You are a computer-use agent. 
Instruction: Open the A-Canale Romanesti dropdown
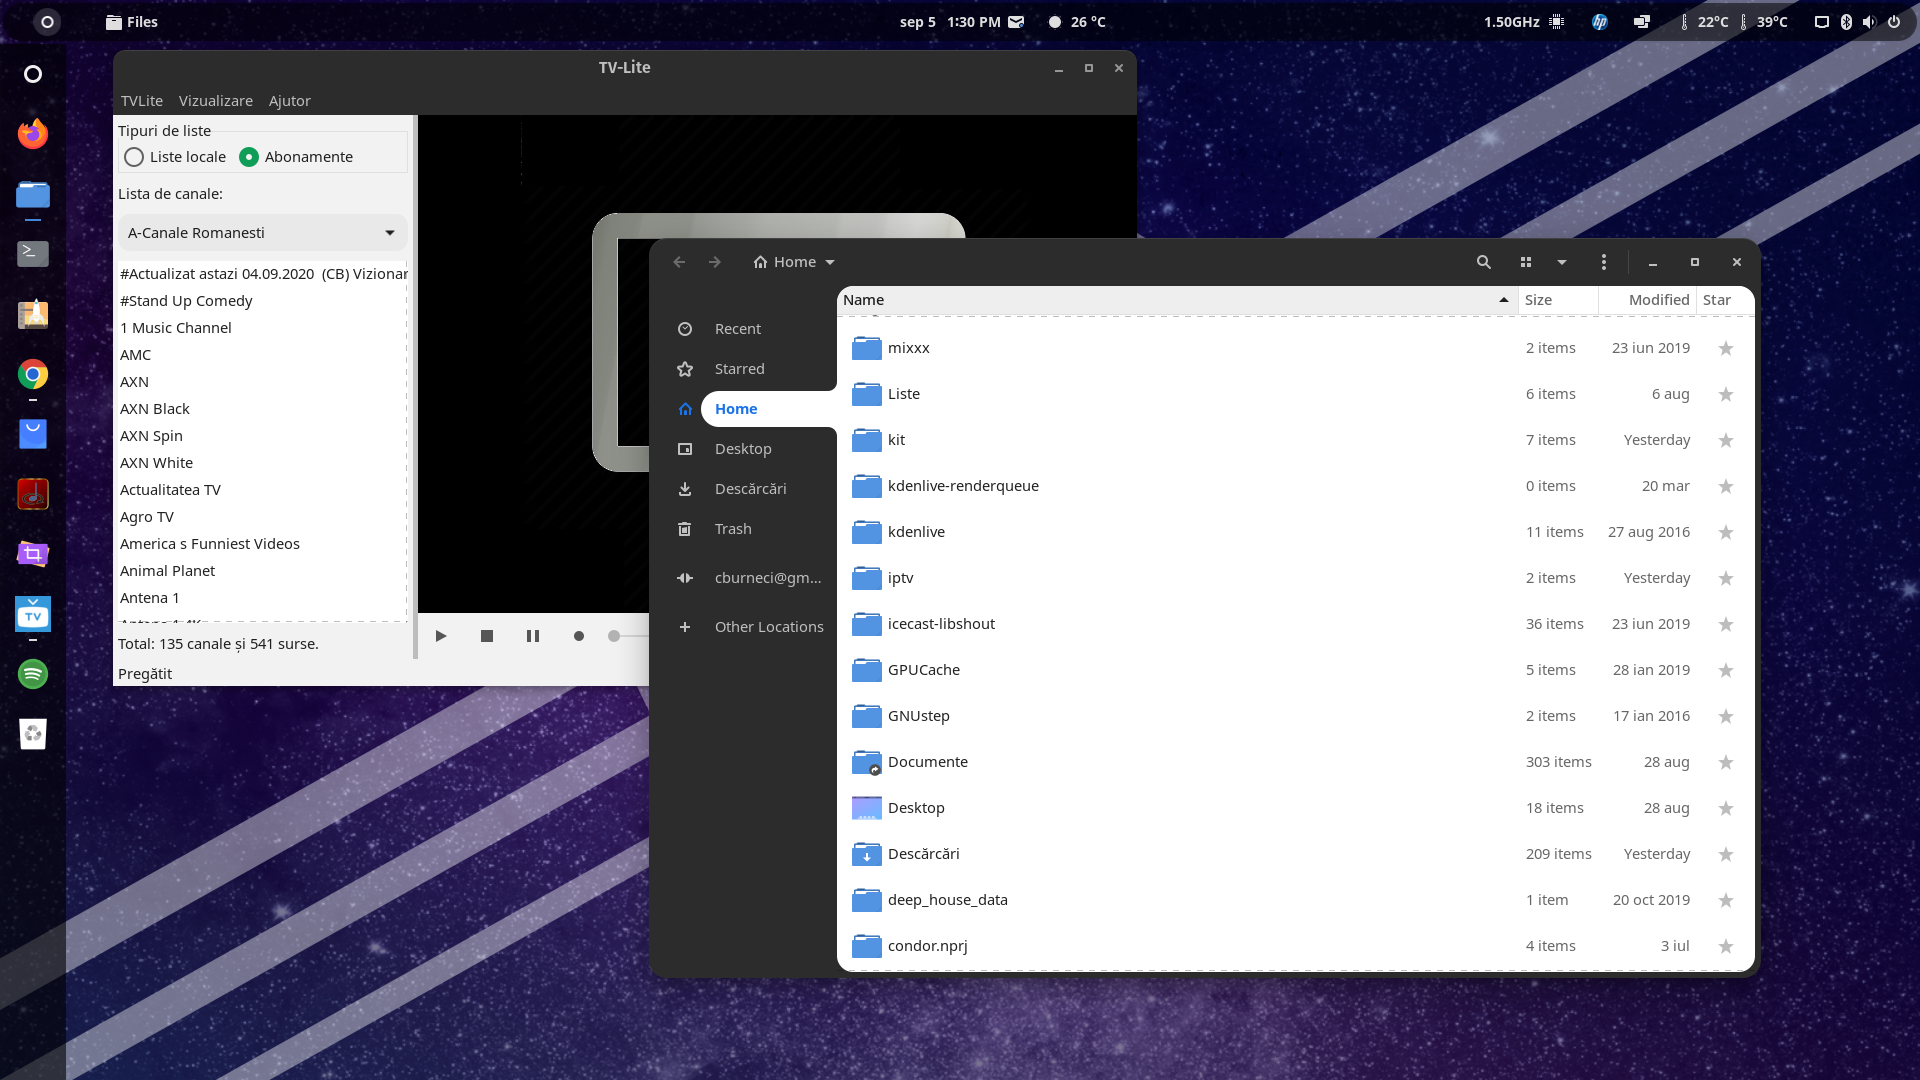click(x=262, y=233)
